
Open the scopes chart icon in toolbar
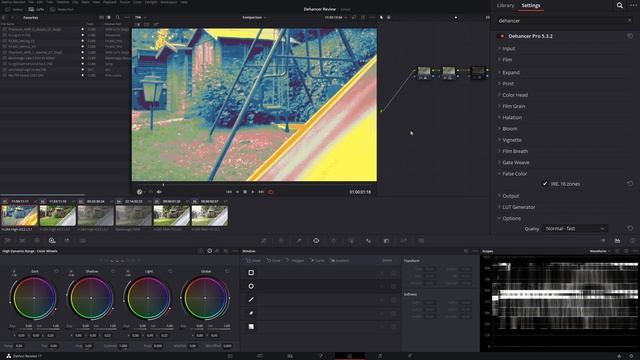click(x=617, y=241)
